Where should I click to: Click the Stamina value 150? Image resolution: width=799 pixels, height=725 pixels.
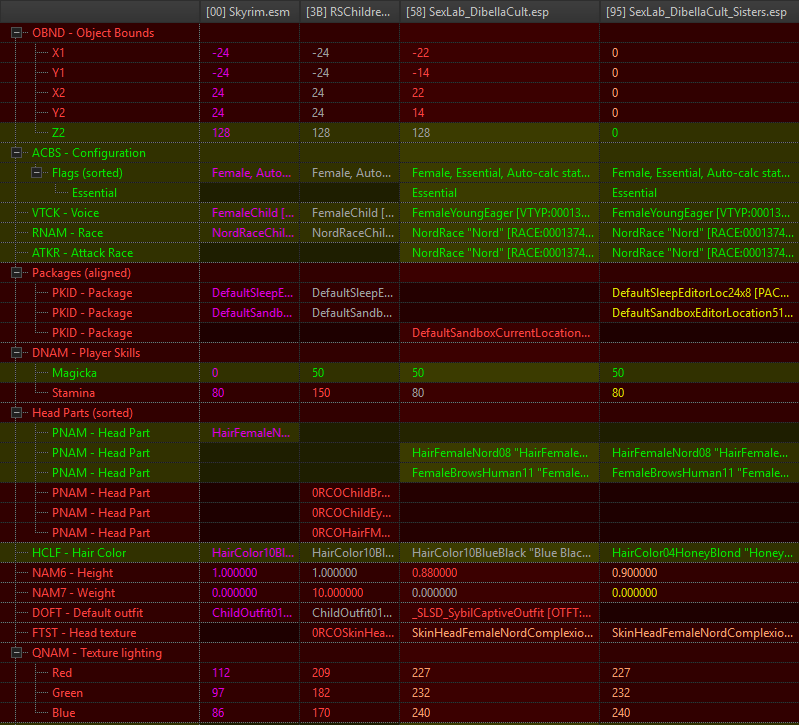[x=321, y=393]
